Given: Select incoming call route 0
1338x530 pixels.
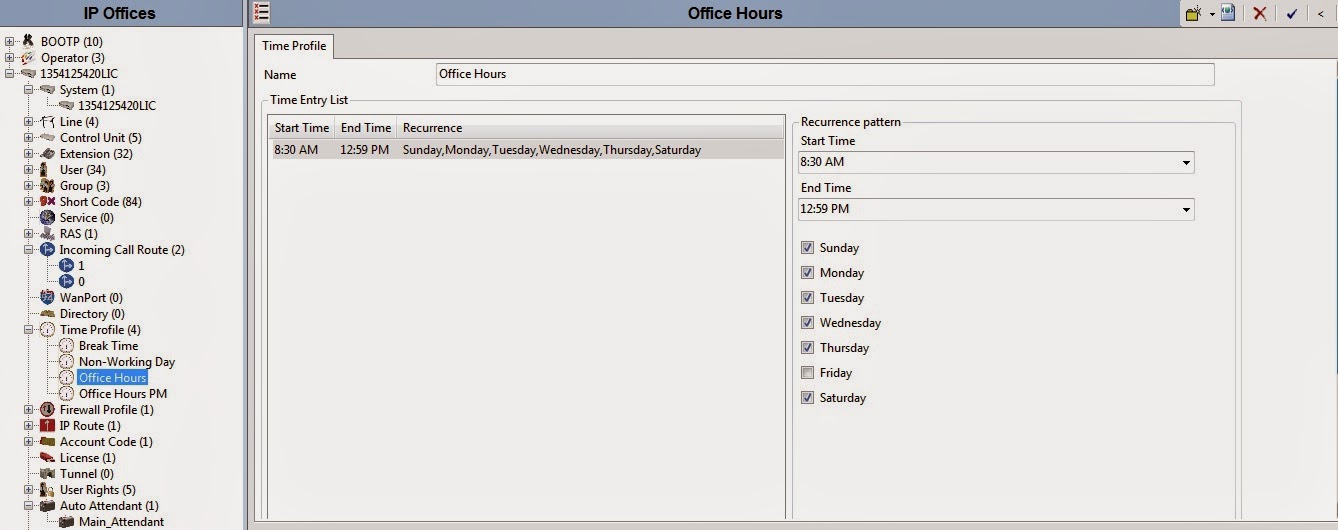Looking at the screenshot, I should click(x=81, y=281).
